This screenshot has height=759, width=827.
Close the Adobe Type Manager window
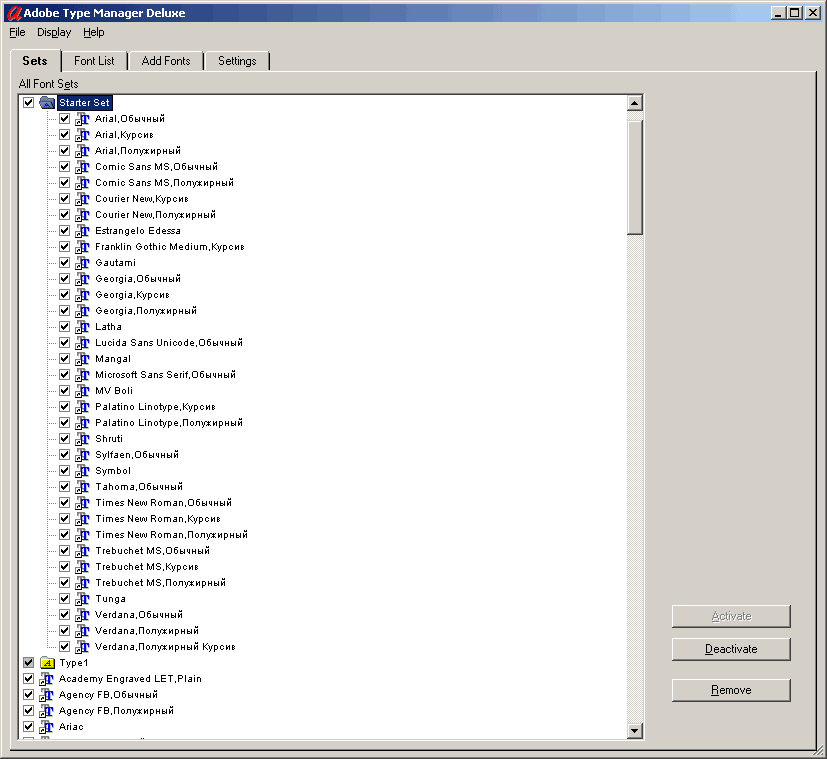[813, 13]
